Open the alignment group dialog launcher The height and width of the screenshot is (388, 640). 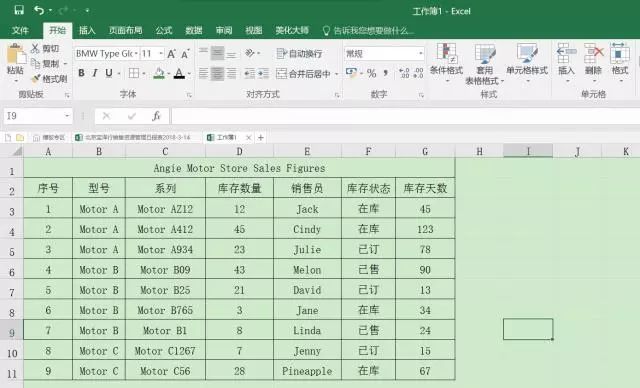pyautogui.click(x=337, y=95)
